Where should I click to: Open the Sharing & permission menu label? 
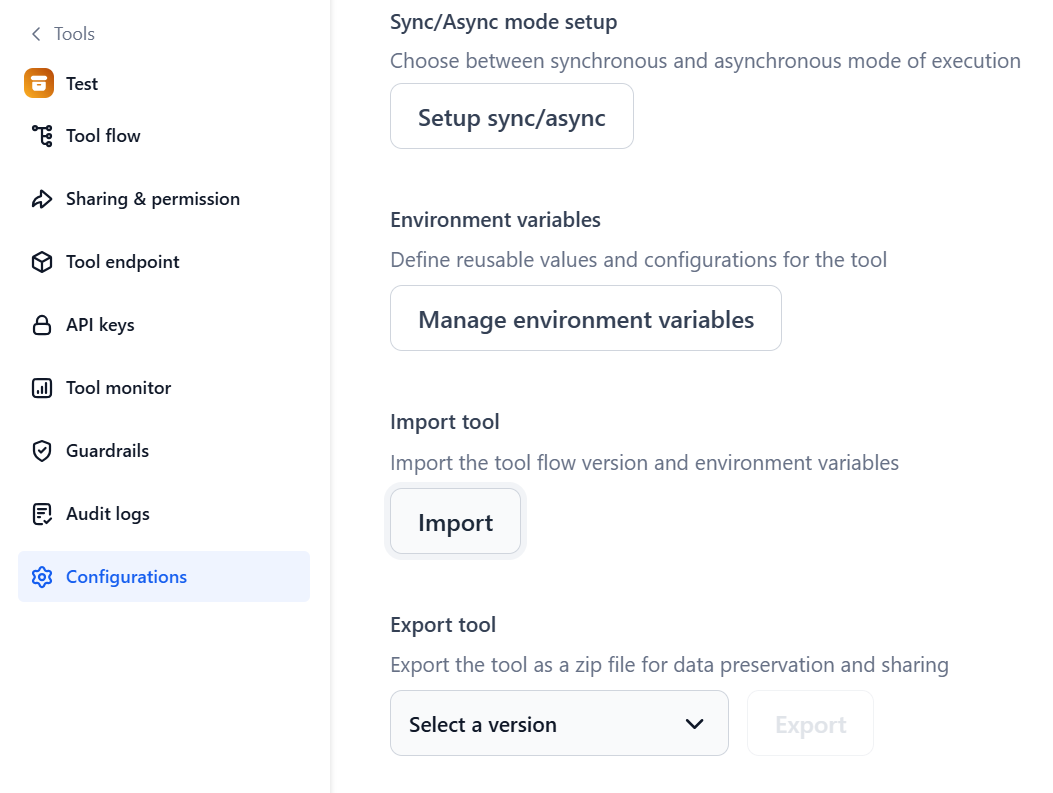click(153, 199)
